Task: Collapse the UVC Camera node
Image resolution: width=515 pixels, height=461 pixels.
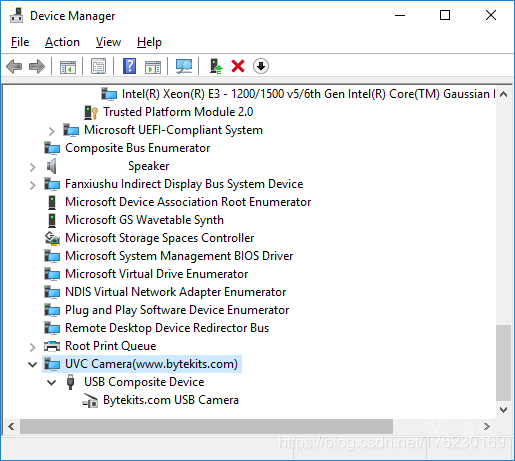Action: click(x=33, y=364)
